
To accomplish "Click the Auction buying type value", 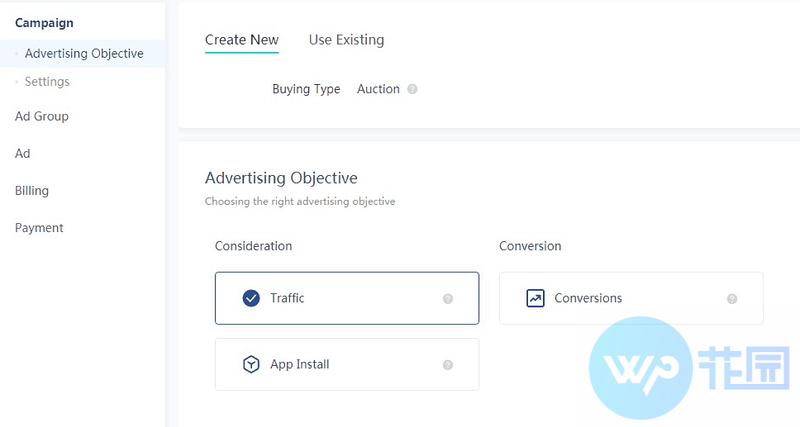I will (378, 89).
